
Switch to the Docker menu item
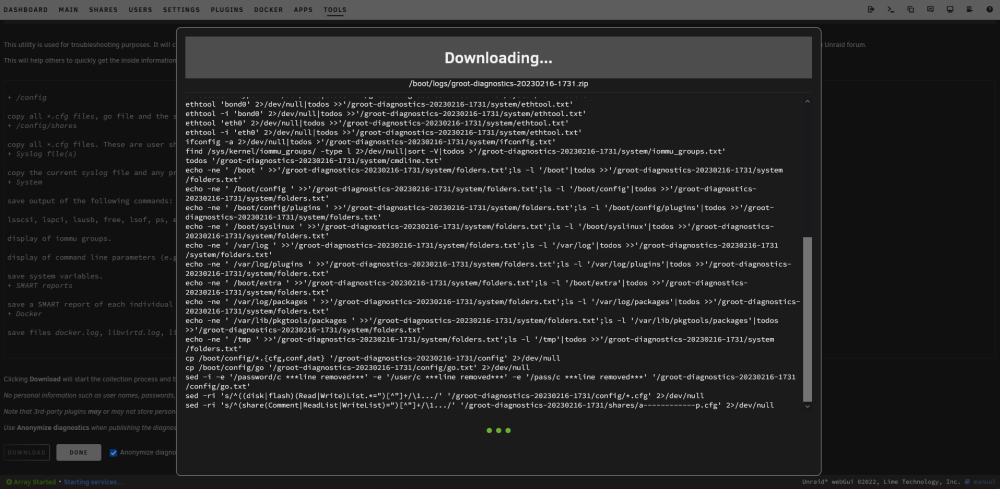(268, 10)
